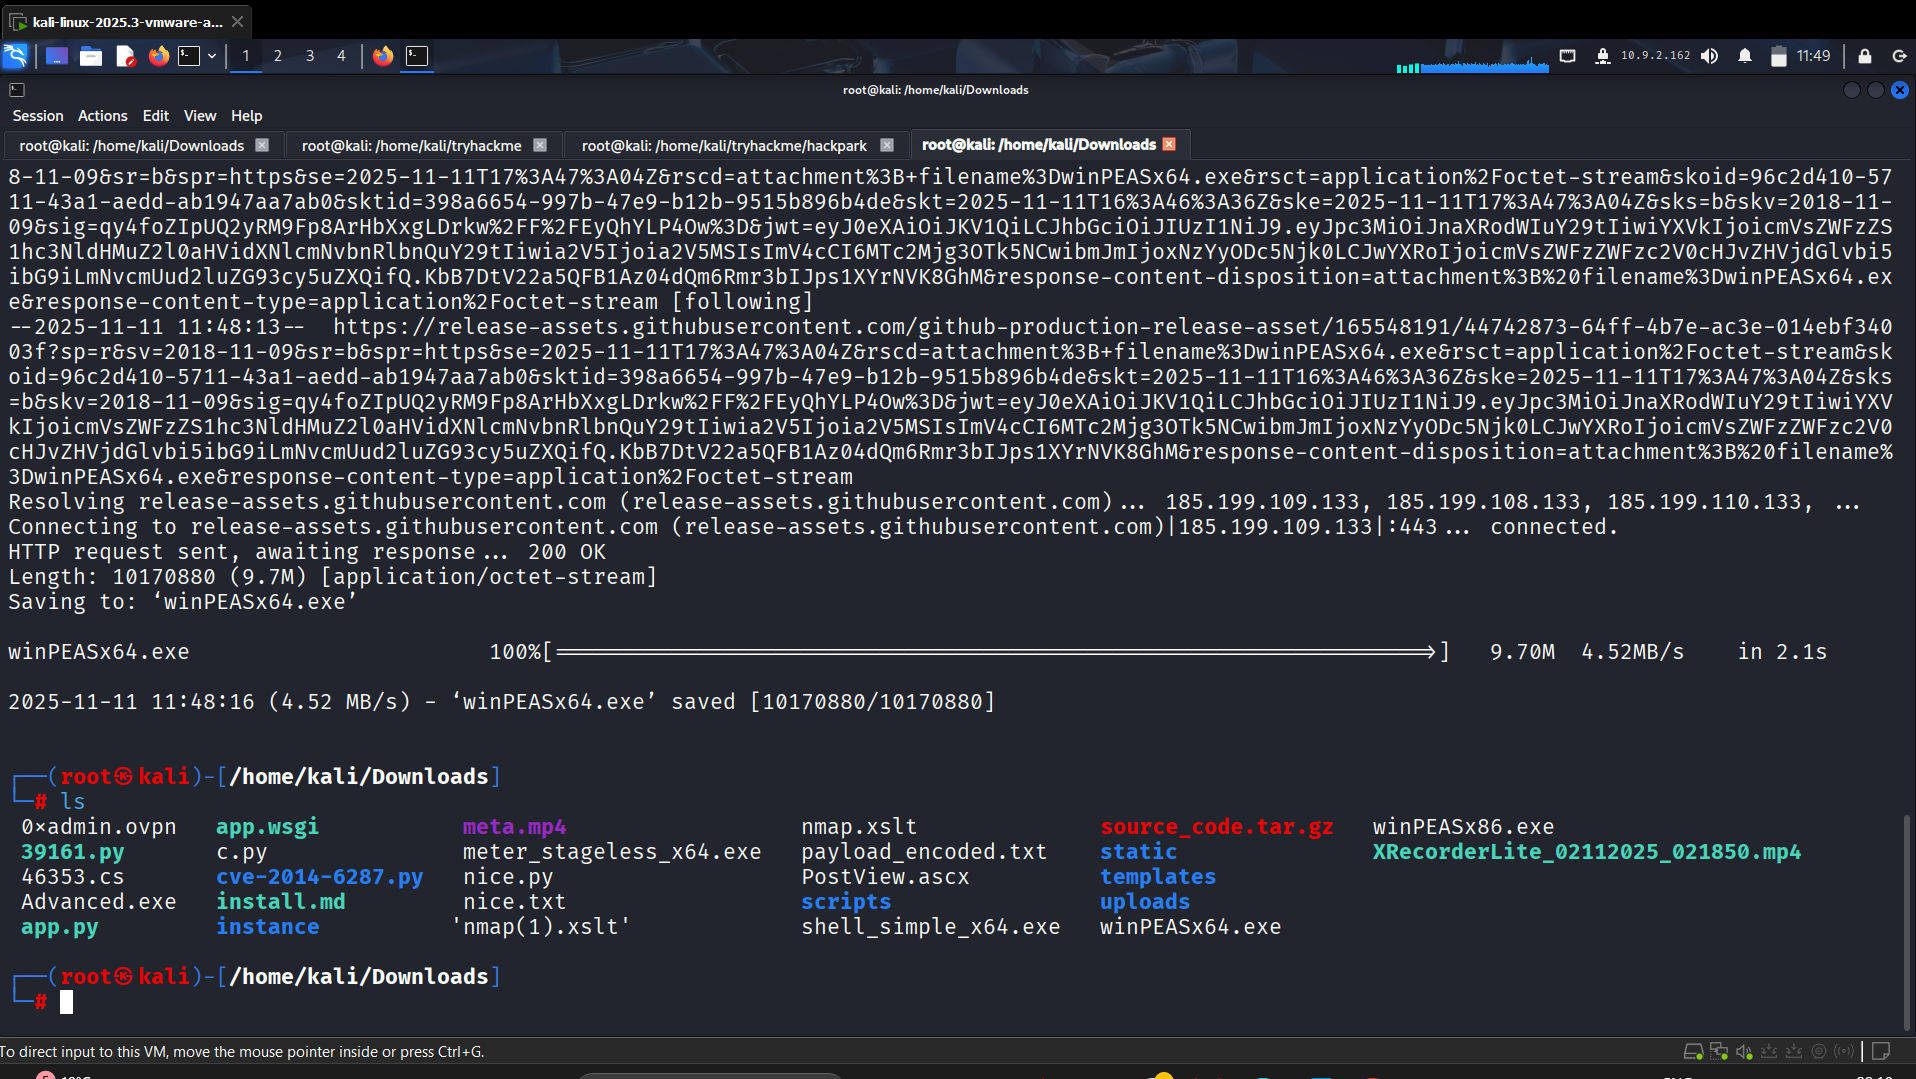Toggle the VMware sound card status icon

point(1744,1051)
